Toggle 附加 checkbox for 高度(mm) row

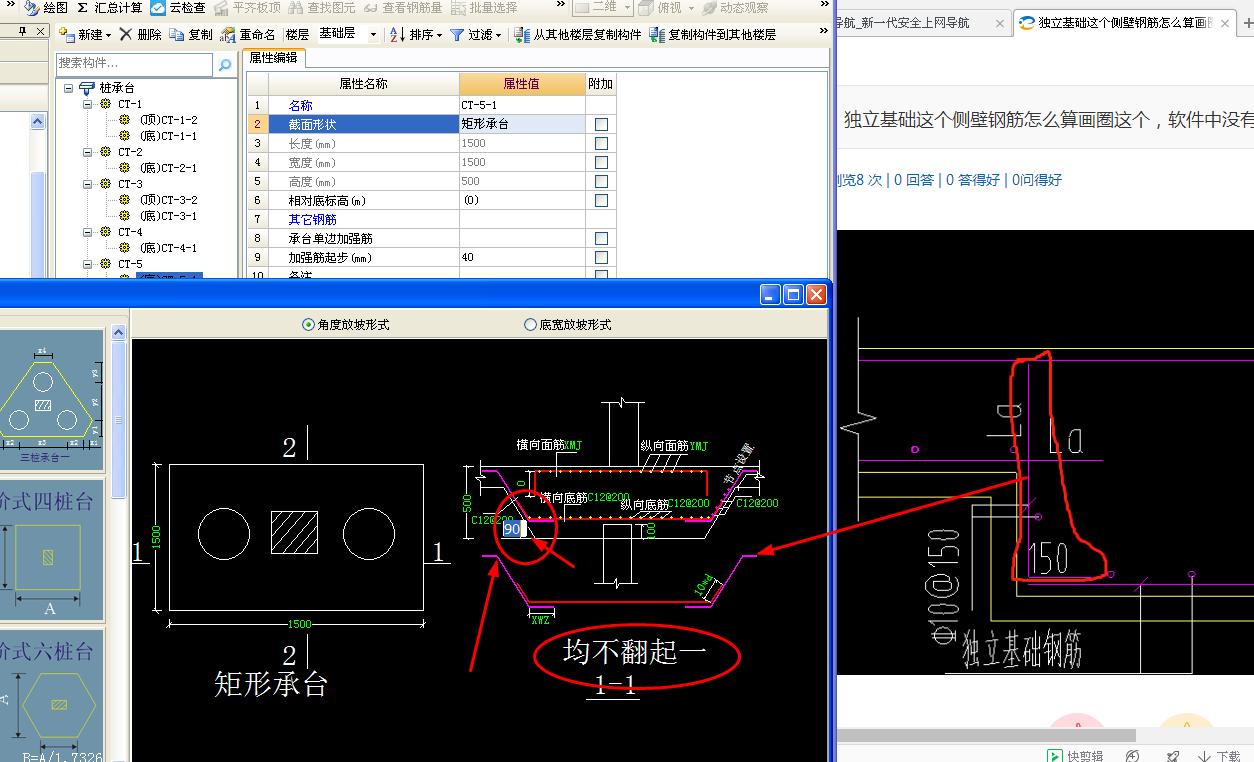pyautogui.click(x=601, y=182)
